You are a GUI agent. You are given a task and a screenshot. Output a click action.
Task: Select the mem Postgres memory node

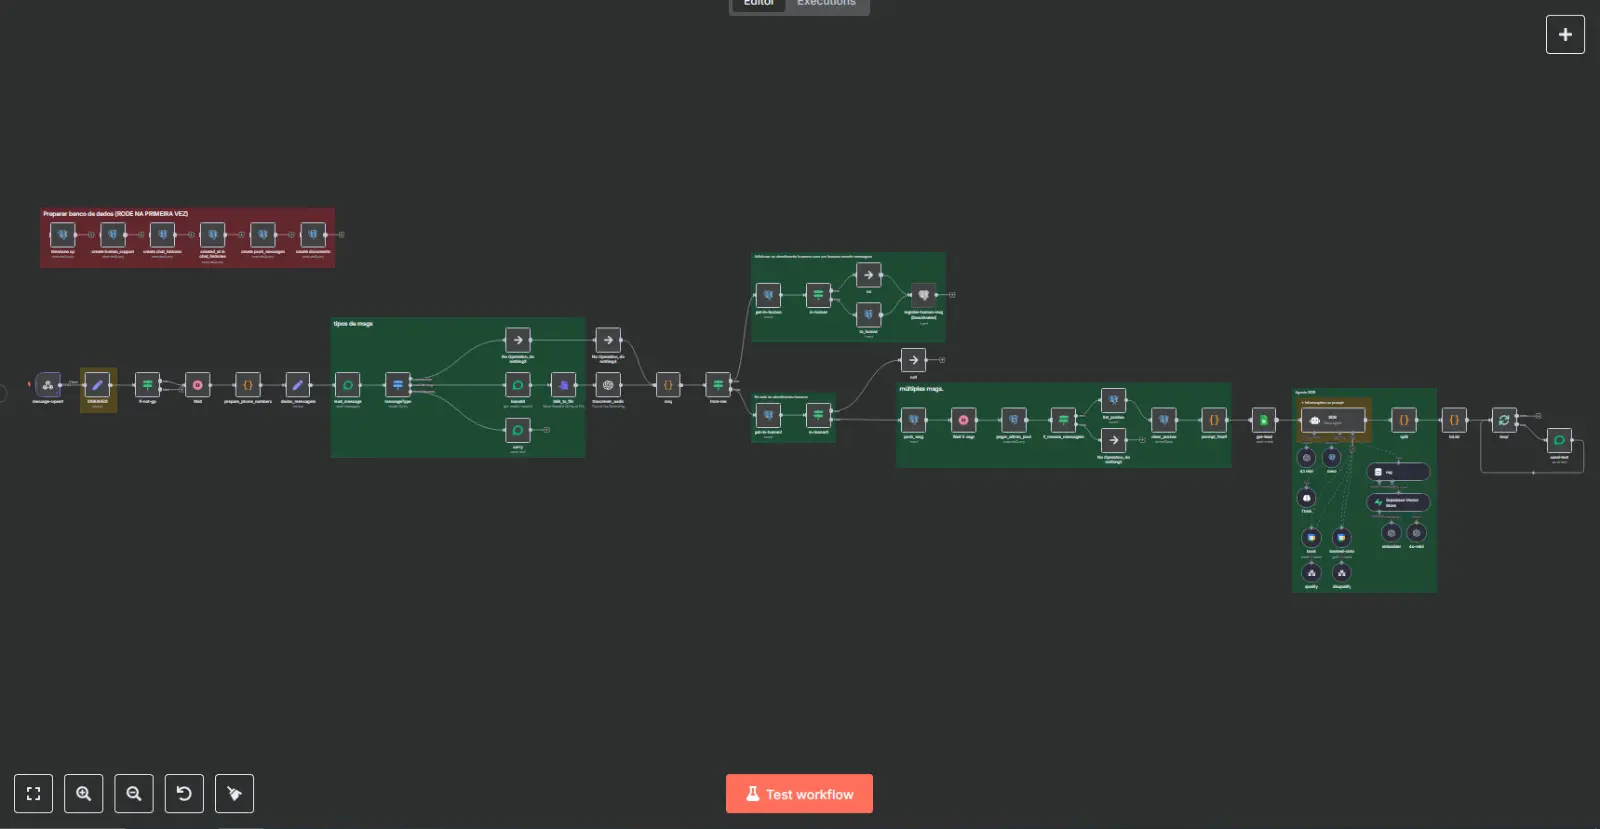click(x=1331, y=457)
